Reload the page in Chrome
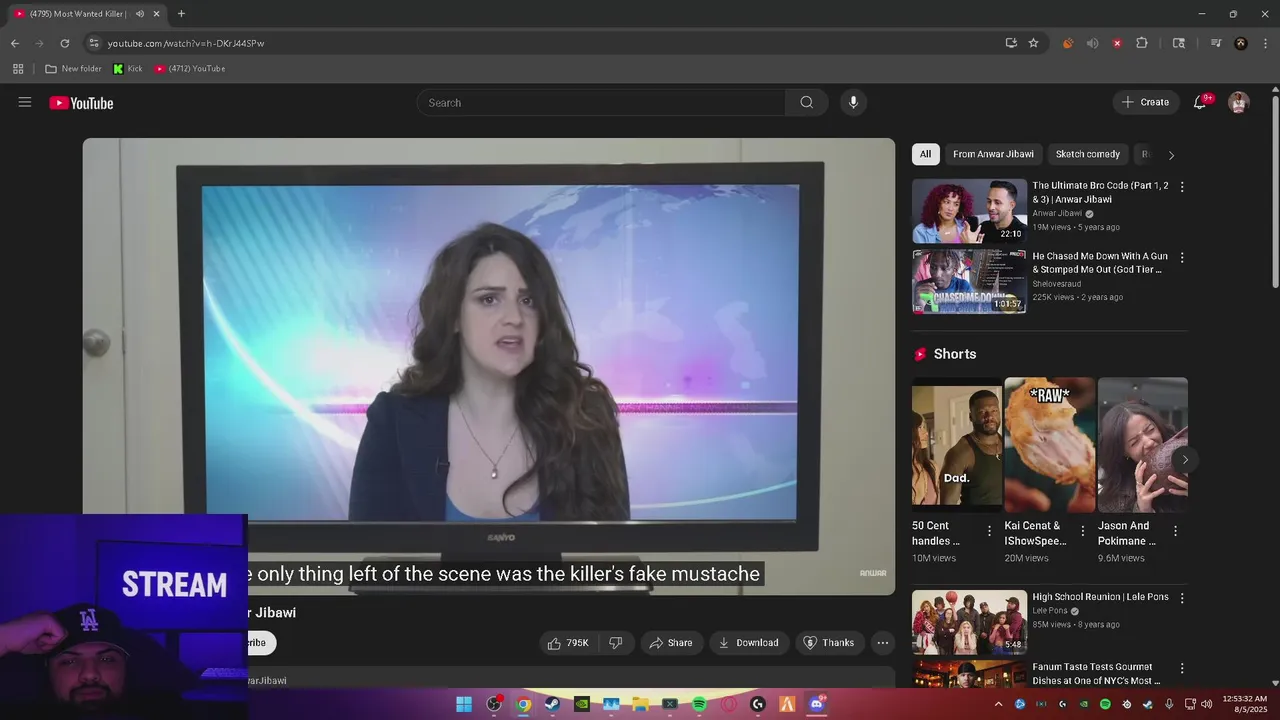The height and width of the screenshot is (720, 1280). tap(65, 43)
